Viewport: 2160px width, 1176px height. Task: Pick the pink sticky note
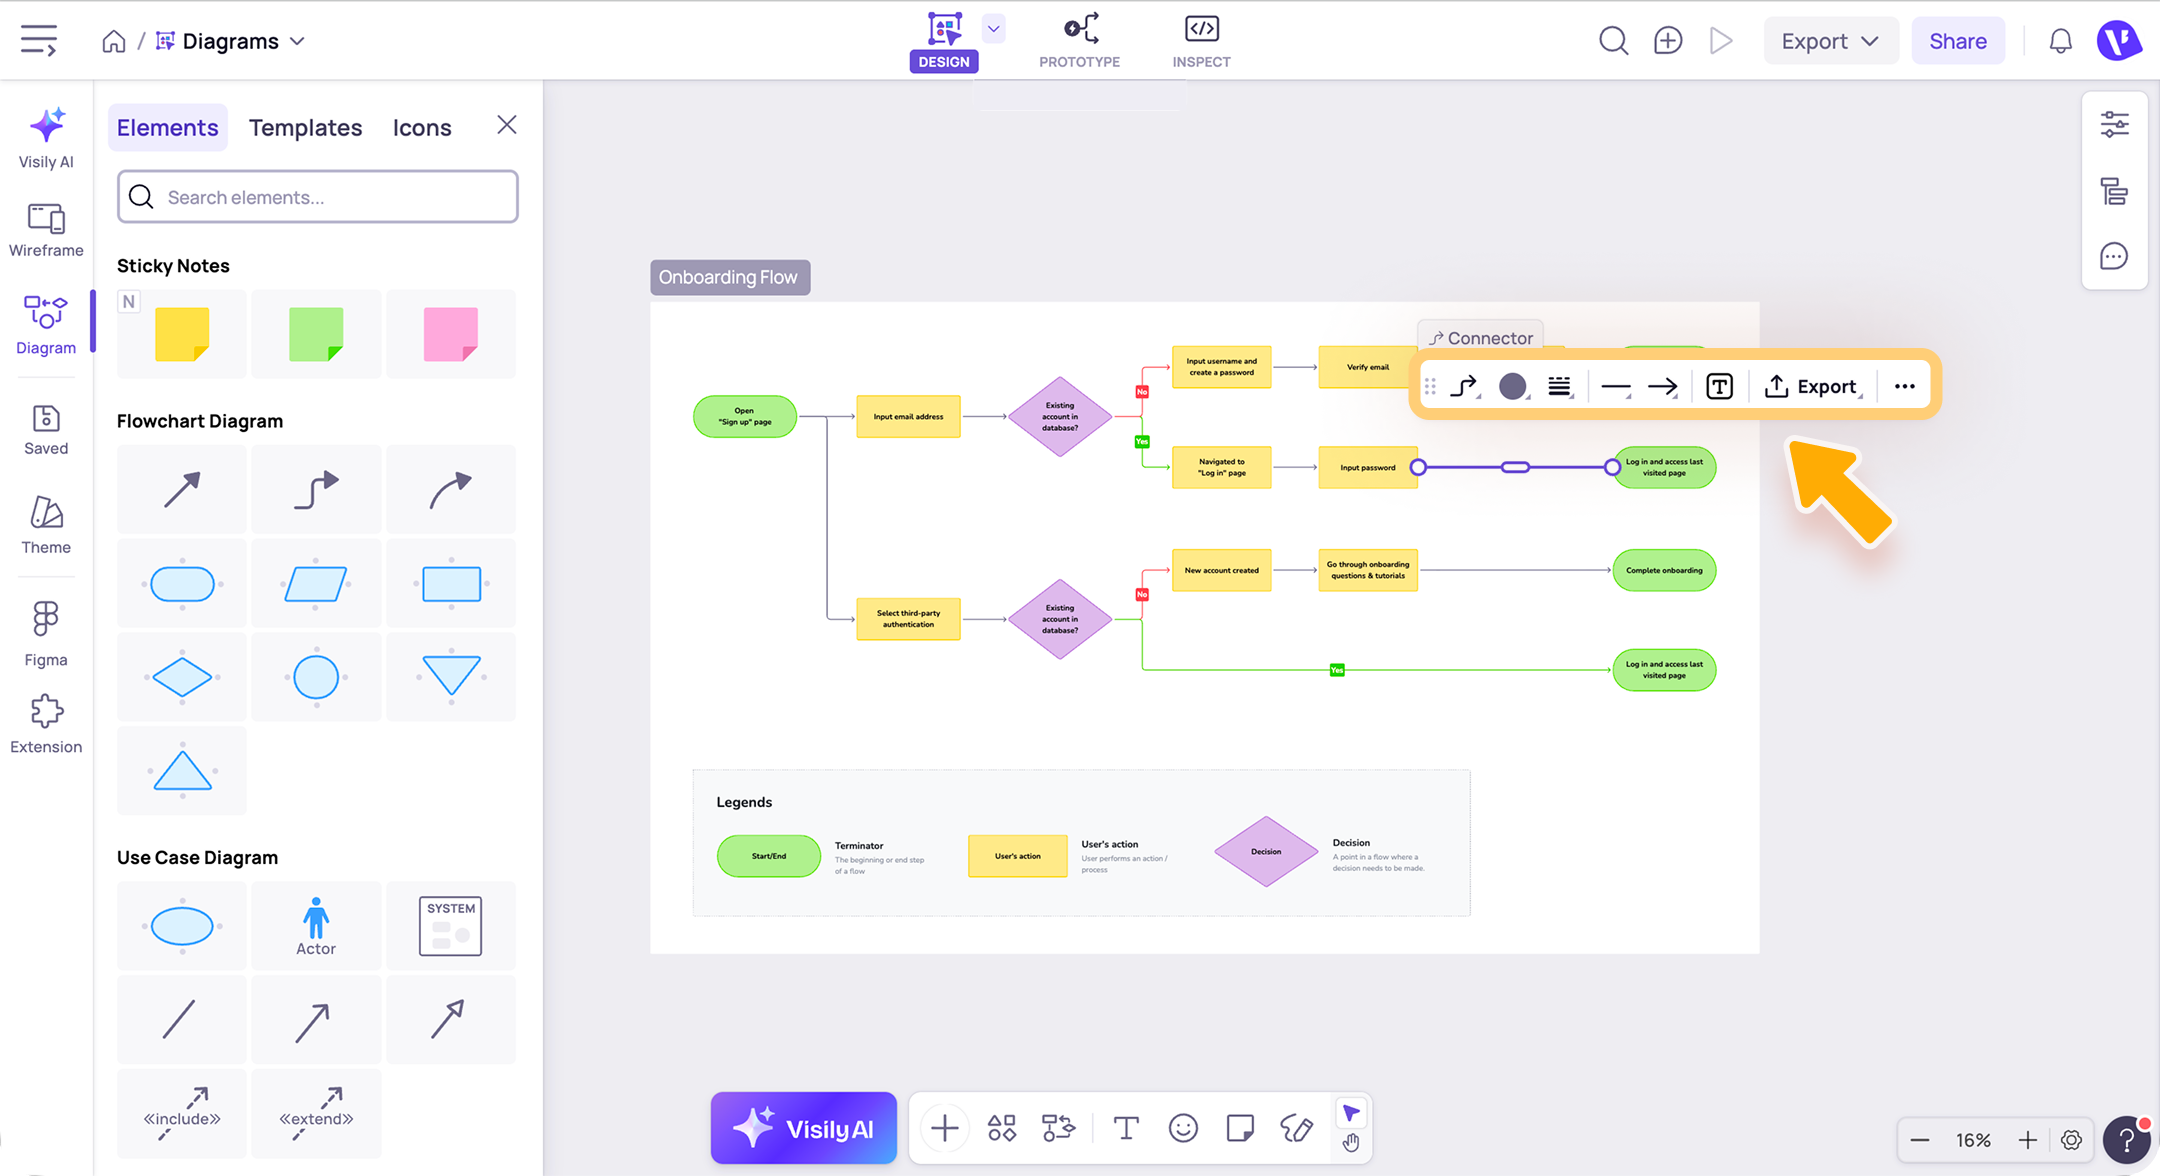pyautogui.click(x=451, y=334)
